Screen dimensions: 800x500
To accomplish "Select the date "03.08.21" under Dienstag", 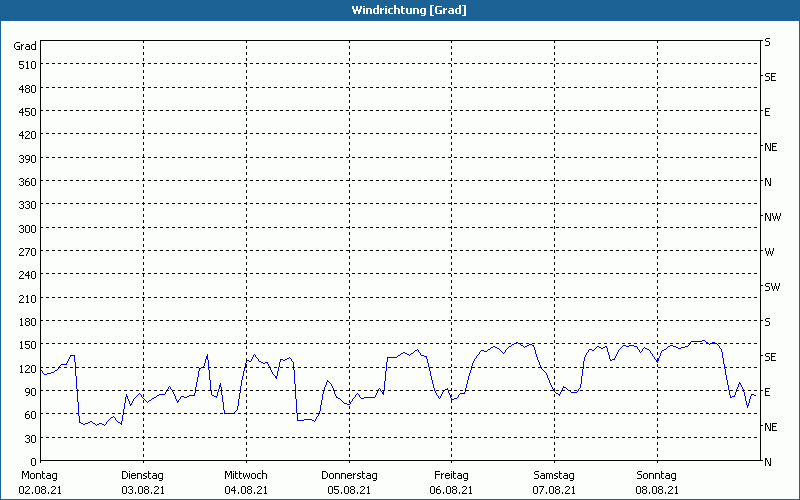I will 143,490.
